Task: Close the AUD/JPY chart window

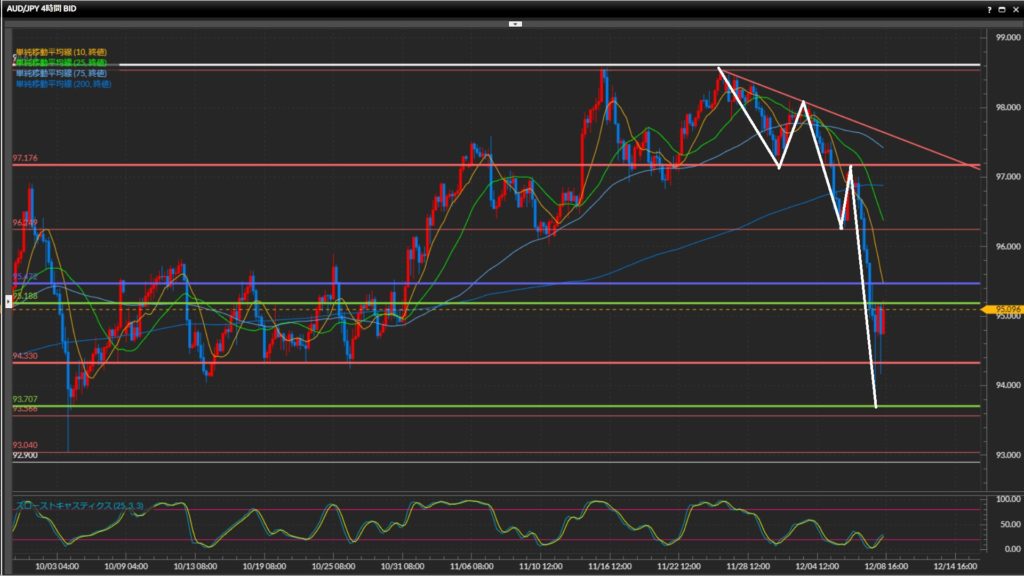Action: [1015, 8]
